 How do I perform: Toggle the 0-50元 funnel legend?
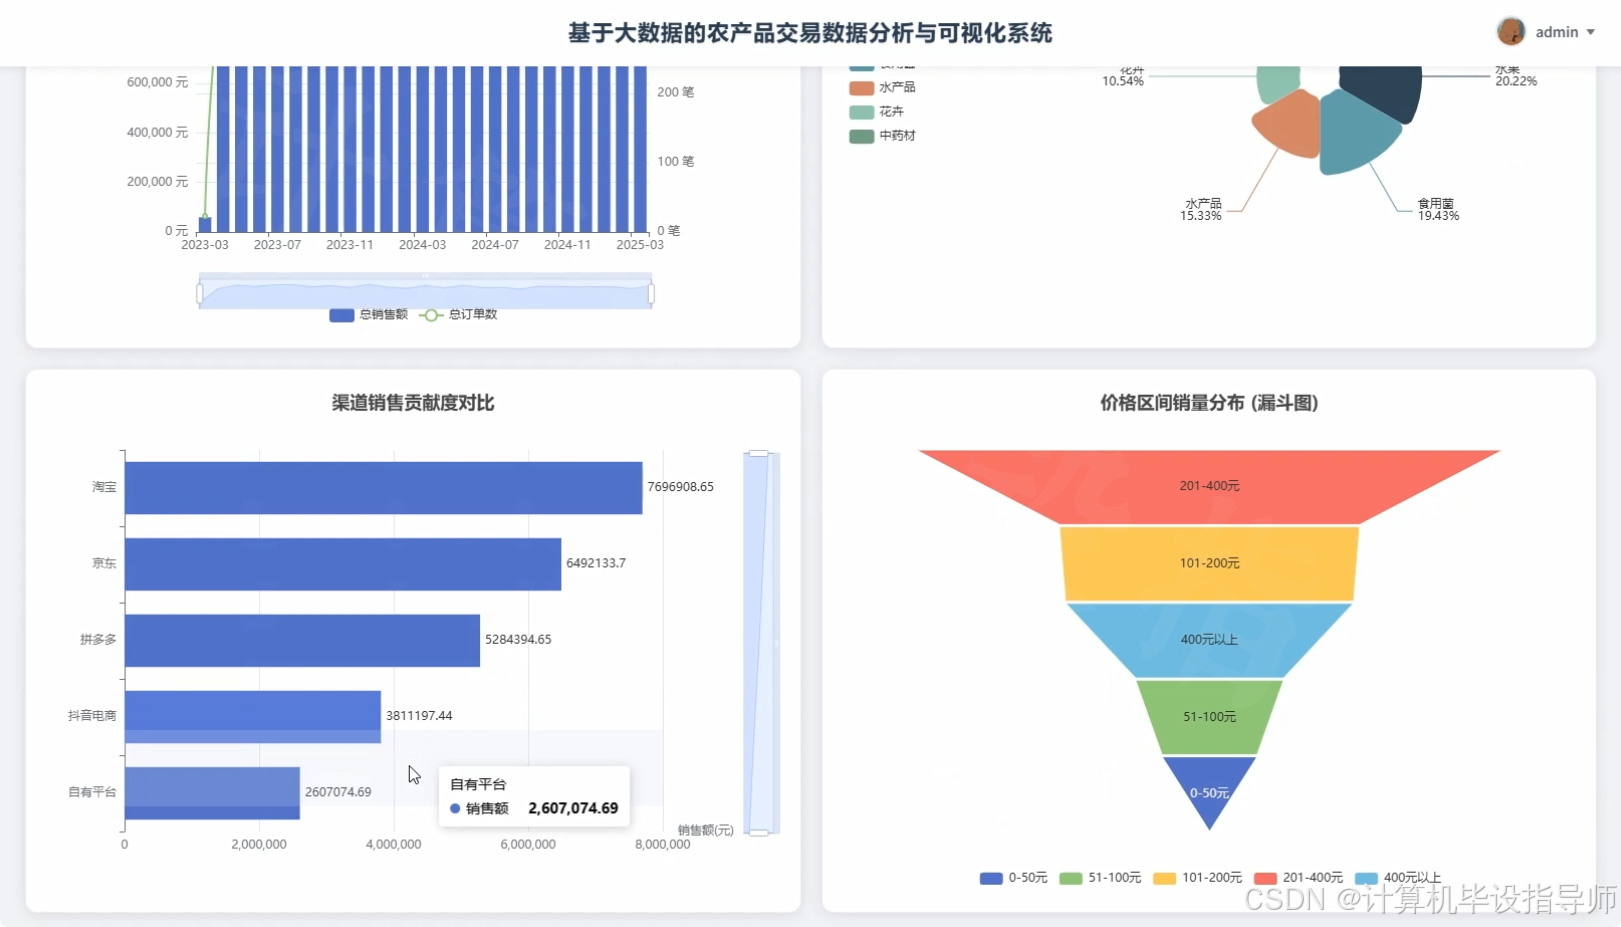coord(1014,878)
